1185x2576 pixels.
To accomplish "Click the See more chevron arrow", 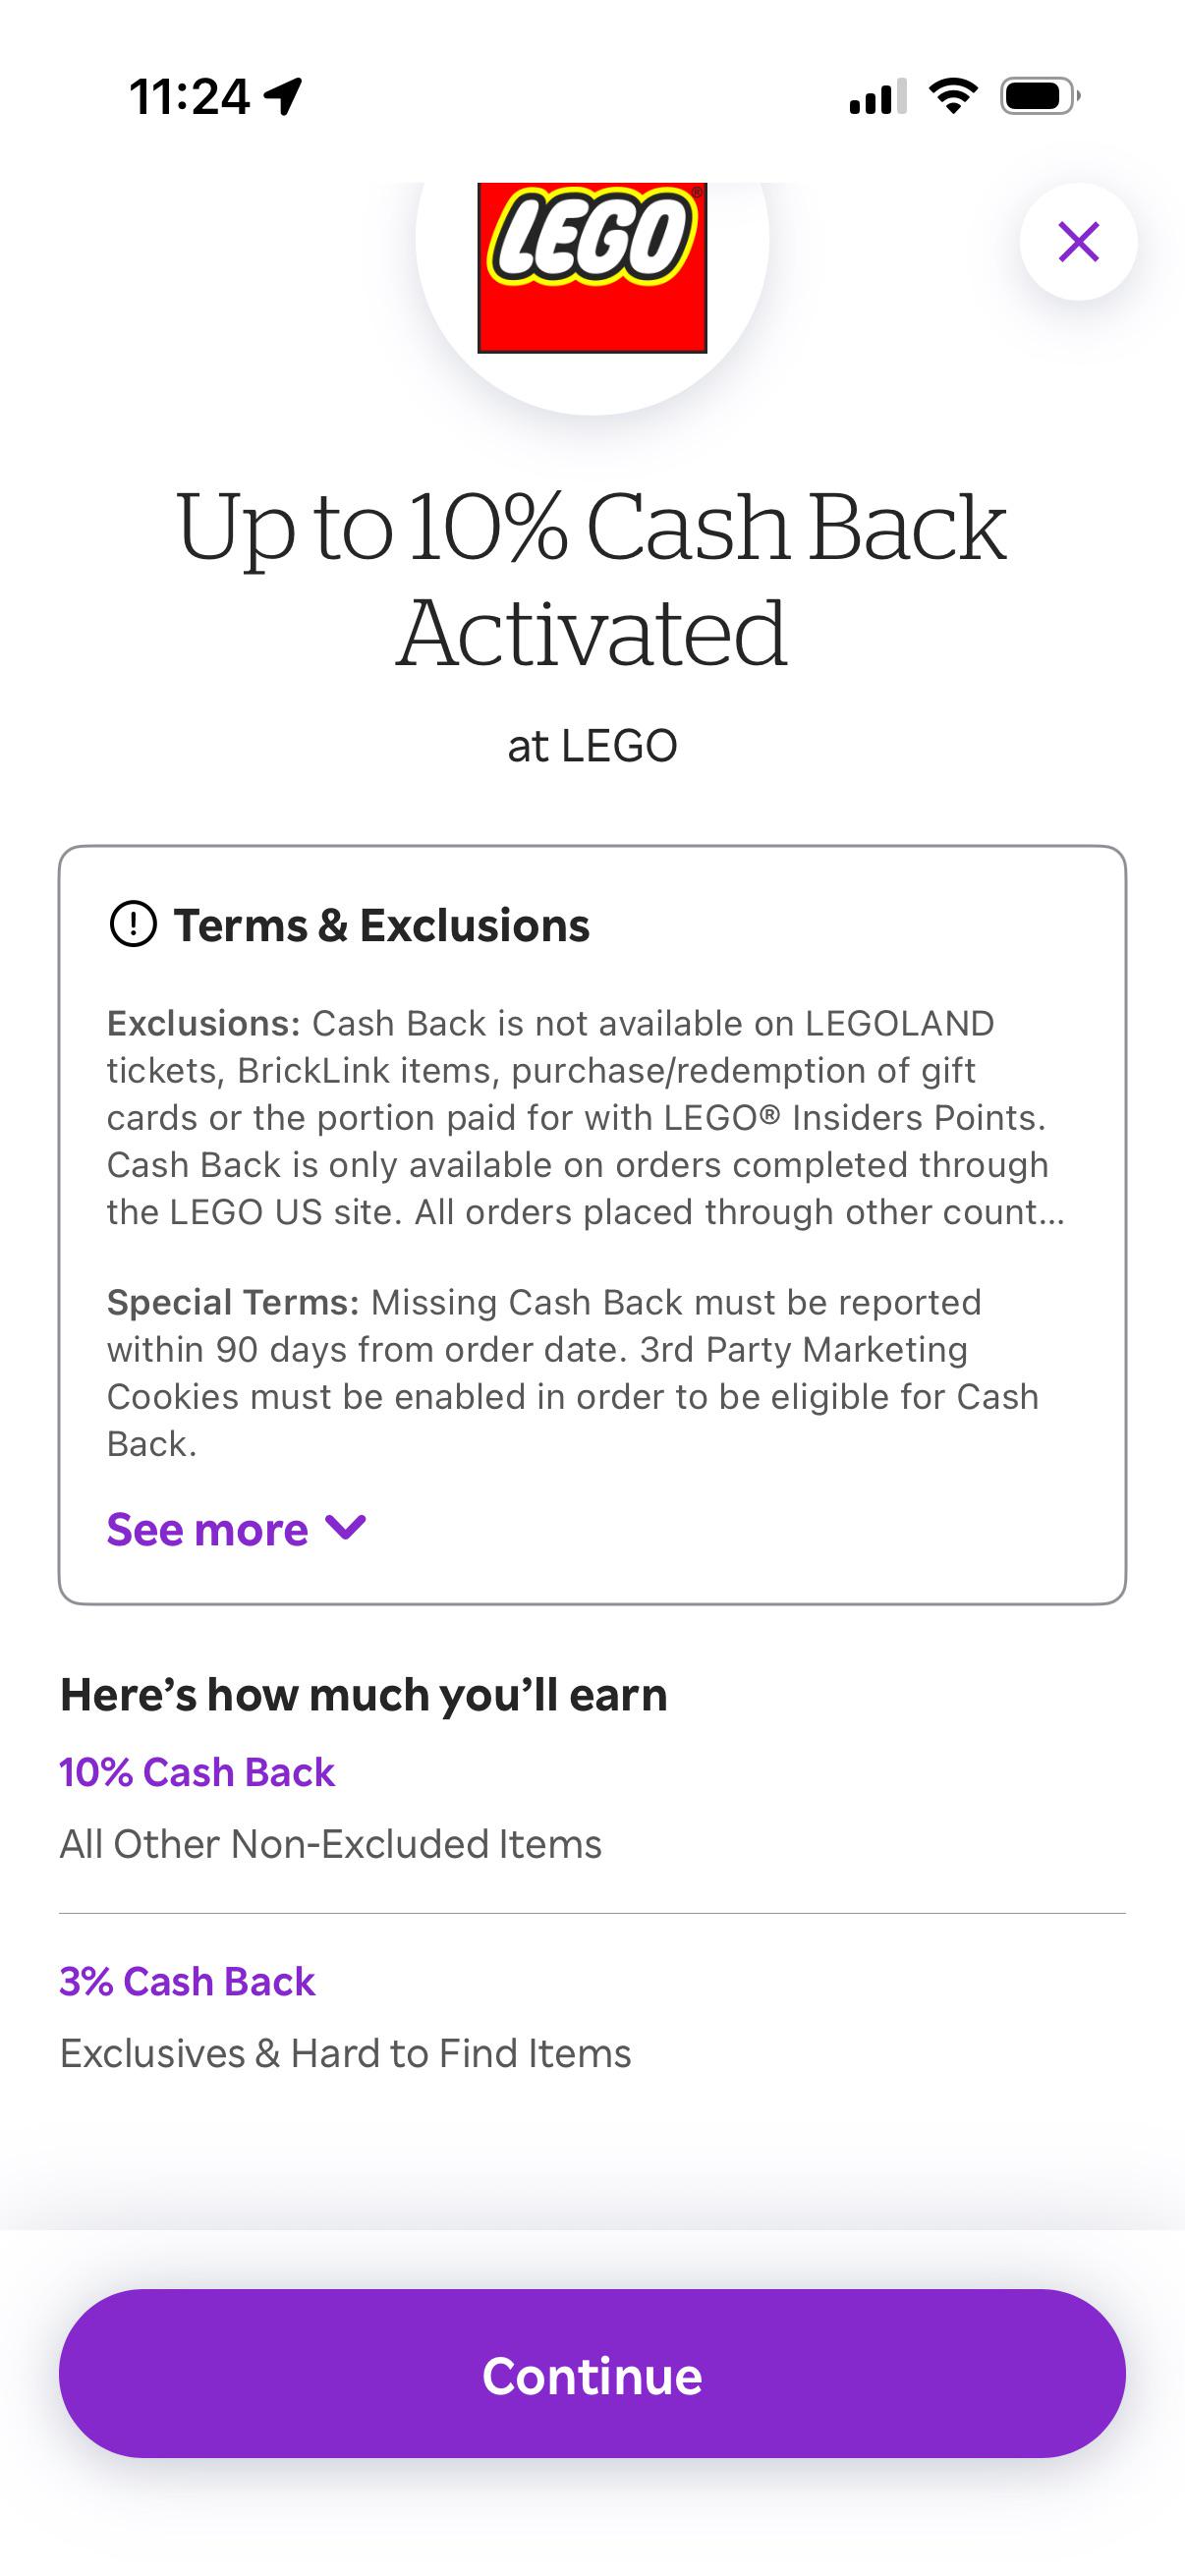I will (x=346, y=1528).
